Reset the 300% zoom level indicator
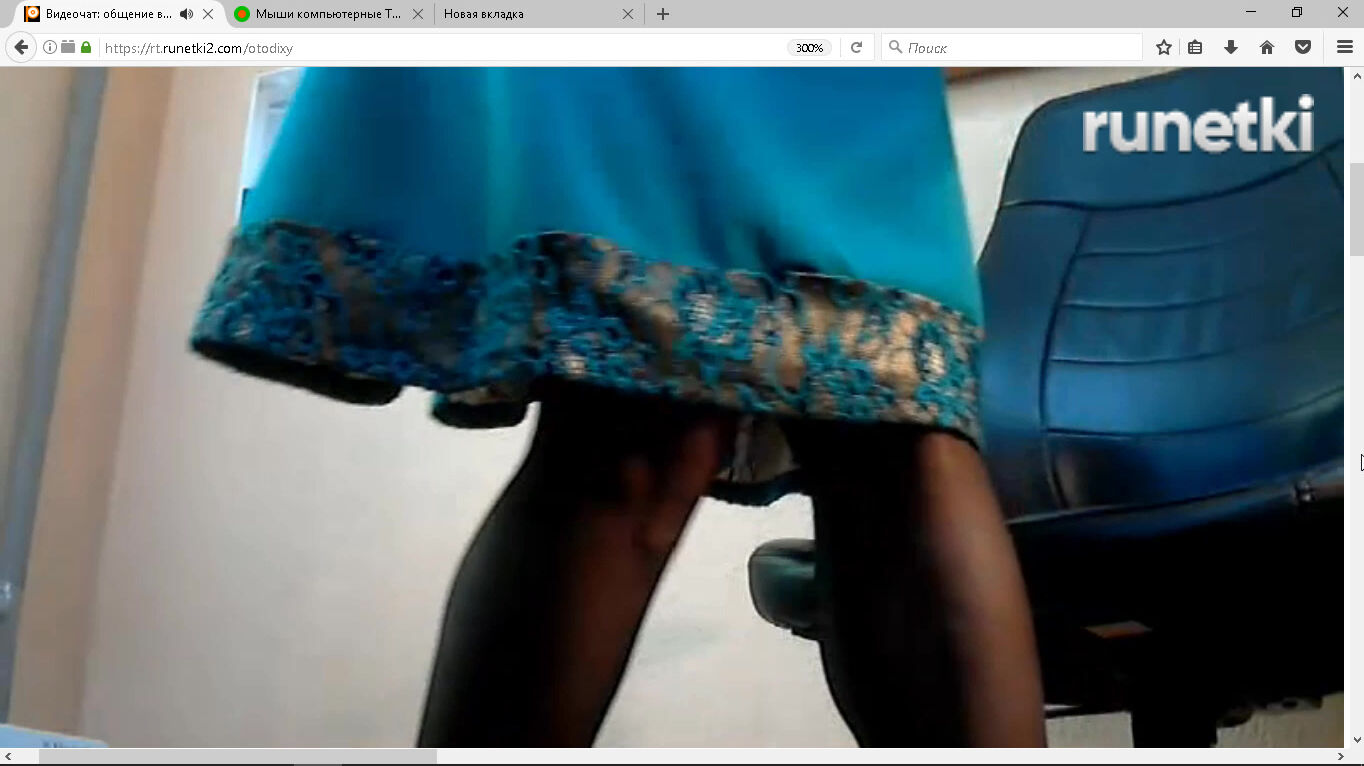 [808, 47]
